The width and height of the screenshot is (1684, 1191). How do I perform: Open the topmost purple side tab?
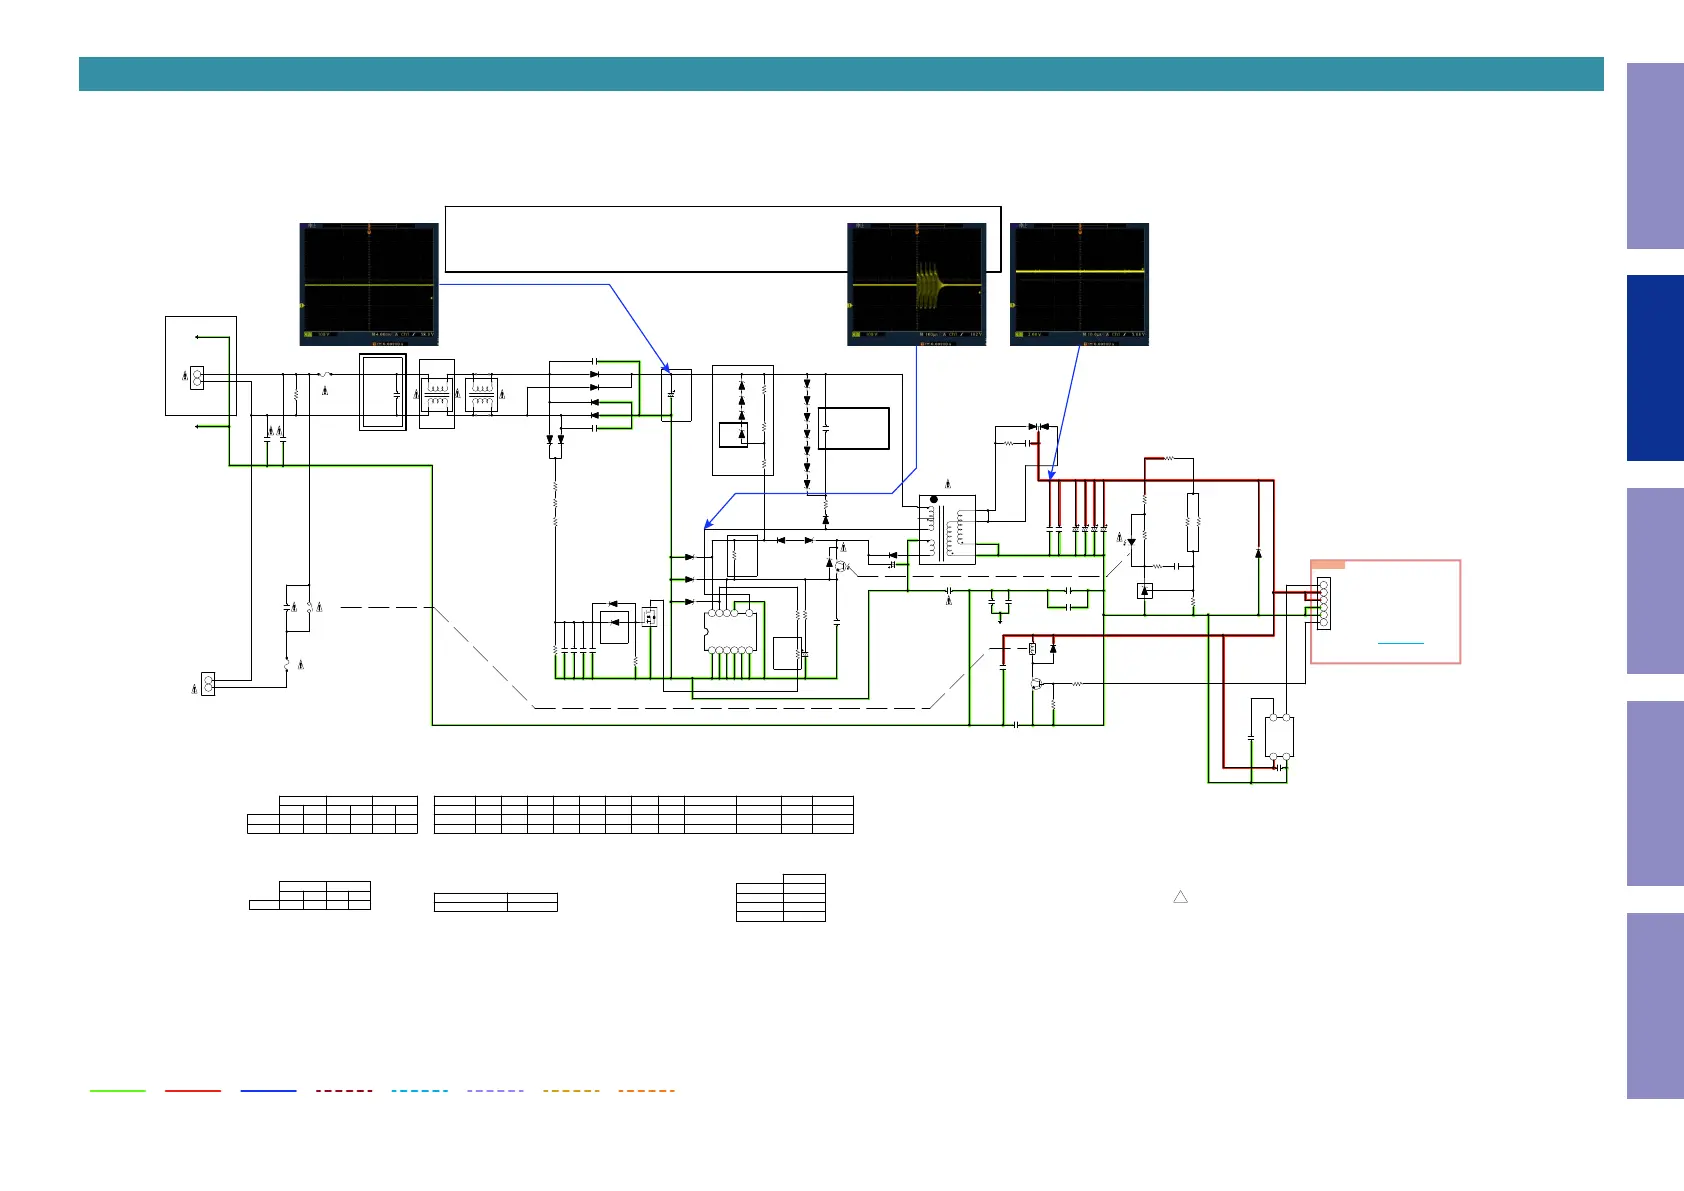(x=1654, y=156)
